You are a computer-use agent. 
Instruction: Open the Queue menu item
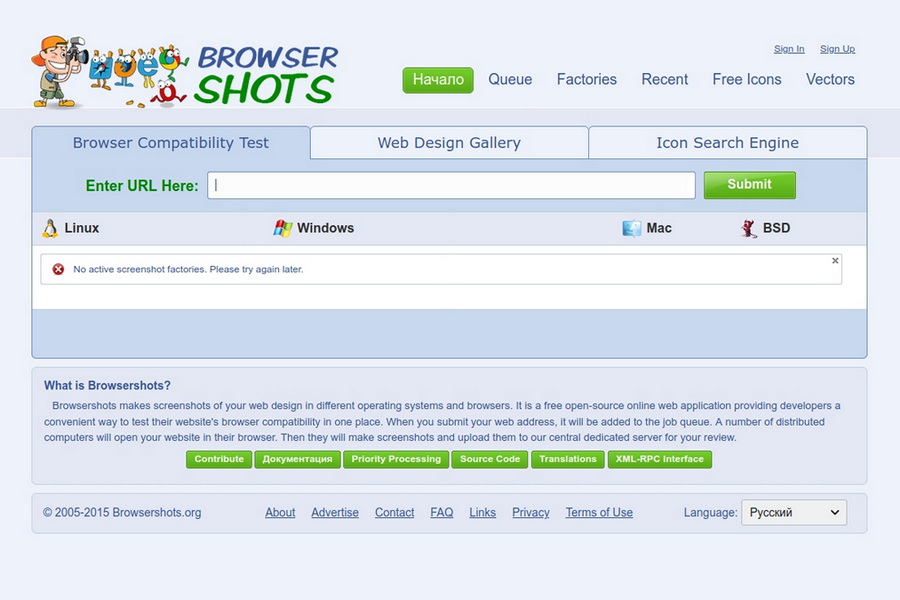(510, 79)
